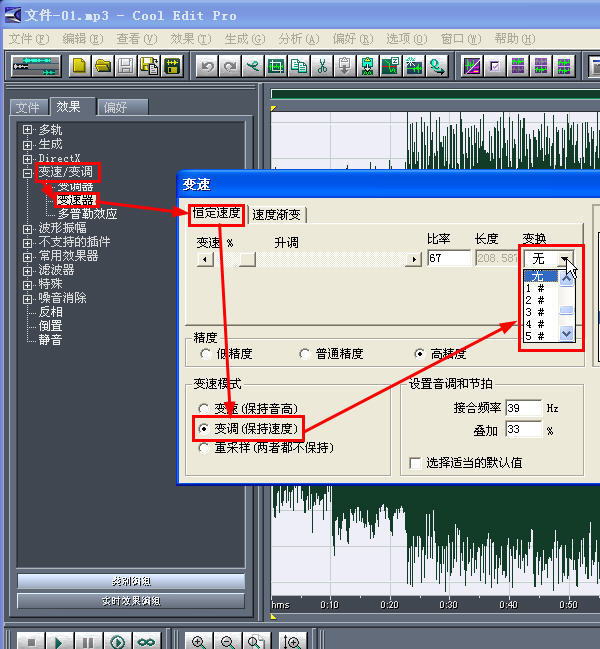Expand the 波形振幅 tree node

27,229
